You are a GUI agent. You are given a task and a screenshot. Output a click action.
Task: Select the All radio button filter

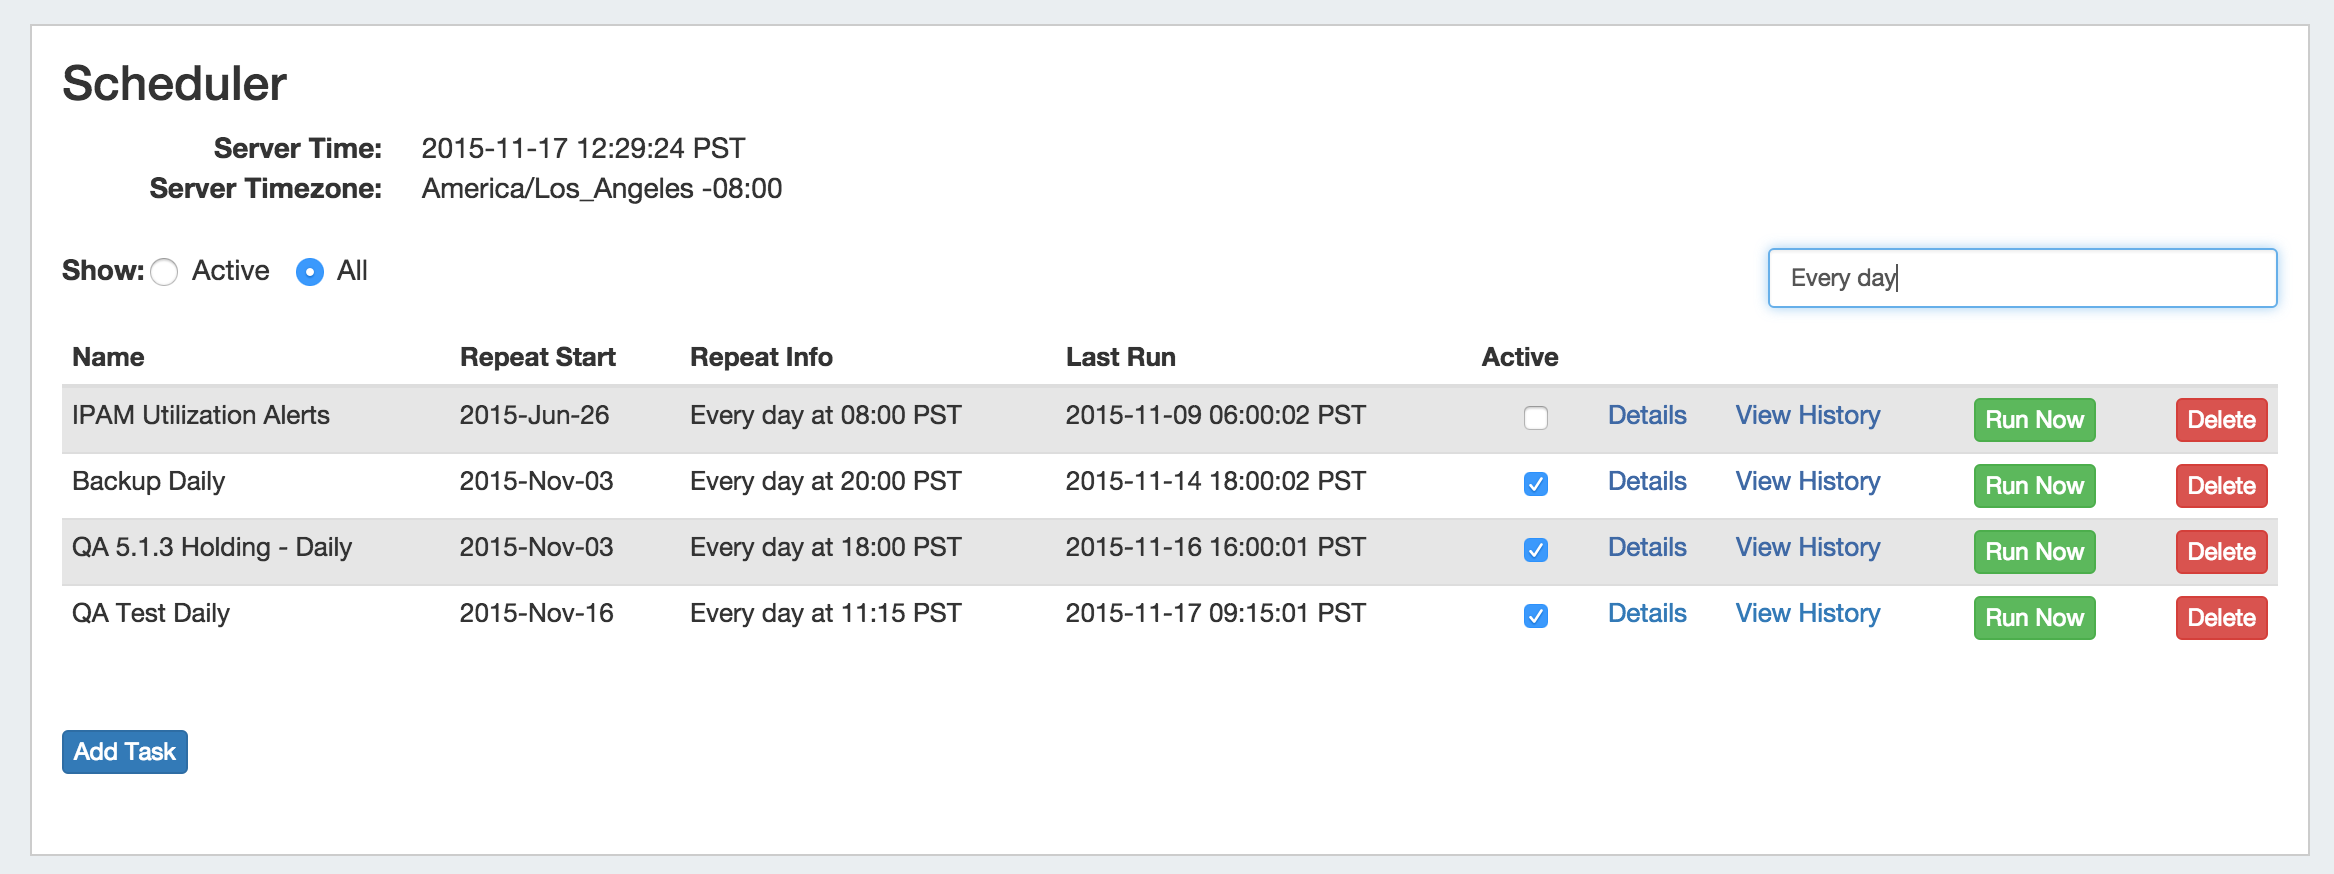310,272
